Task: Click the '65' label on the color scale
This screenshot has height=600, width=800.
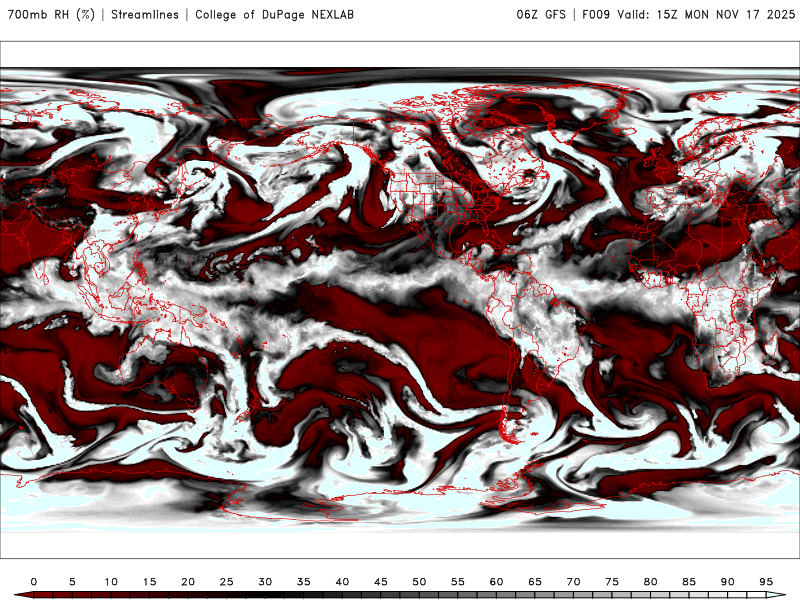Action: [x=535, y=582]
